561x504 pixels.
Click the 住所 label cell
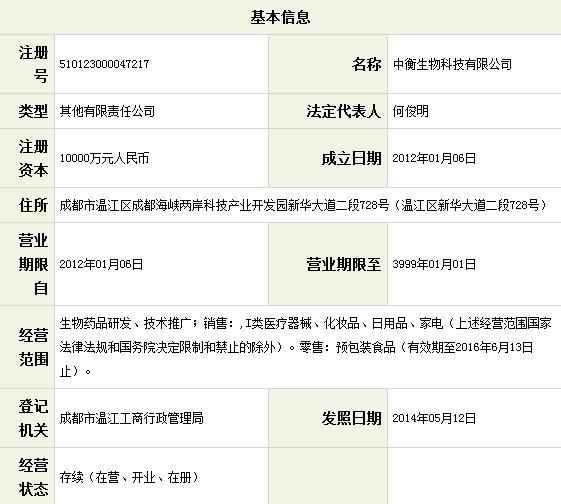[27, 205]
